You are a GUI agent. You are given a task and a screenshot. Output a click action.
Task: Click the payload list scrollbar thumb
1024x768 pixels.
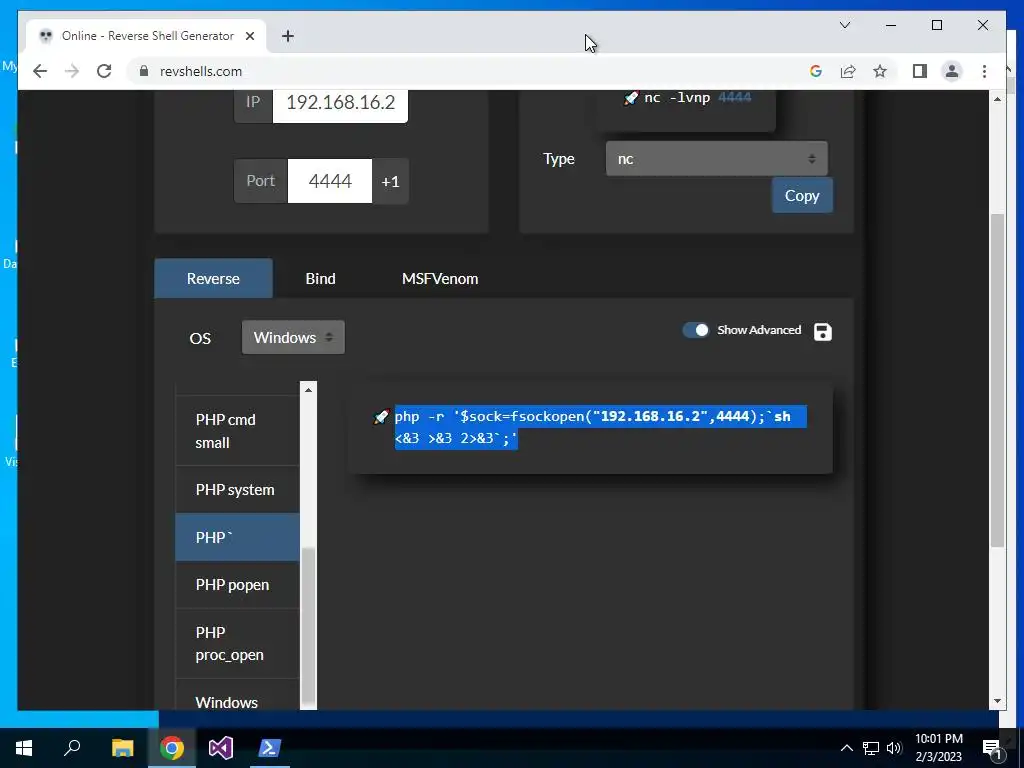[x=308, y=626]
